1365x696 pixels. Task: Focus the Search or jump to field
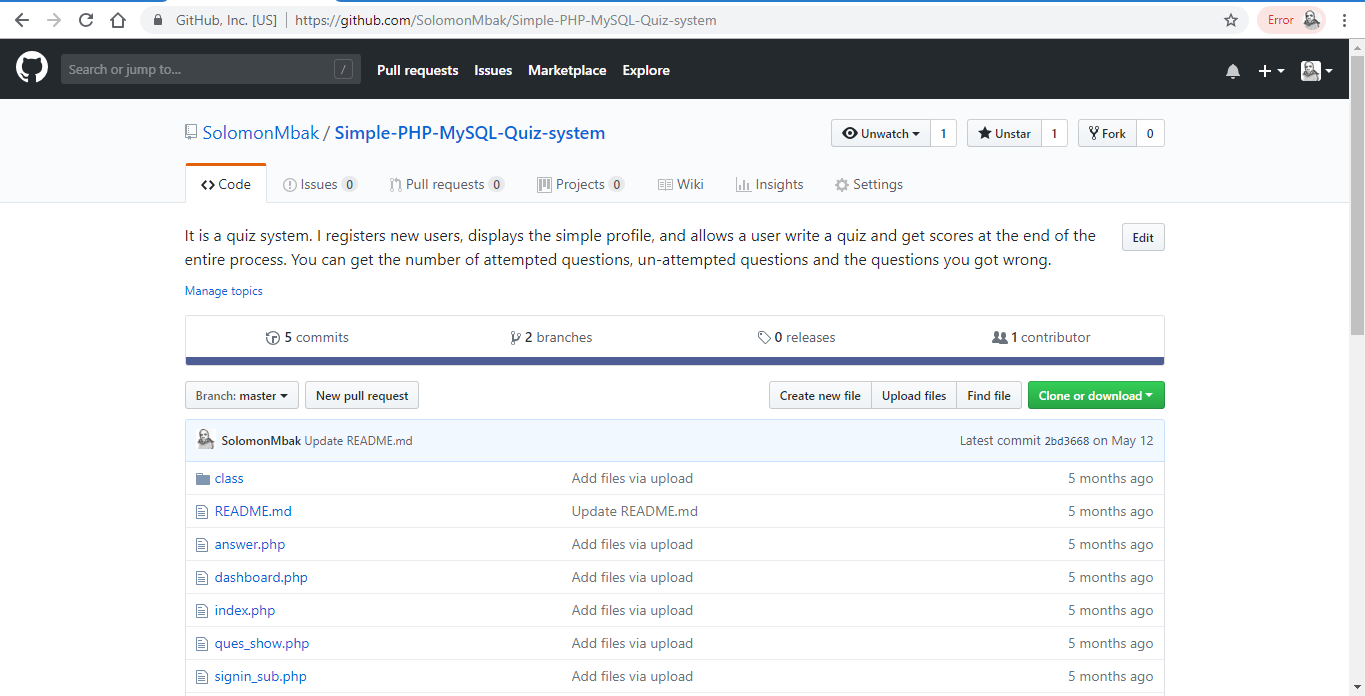(200, 70)
